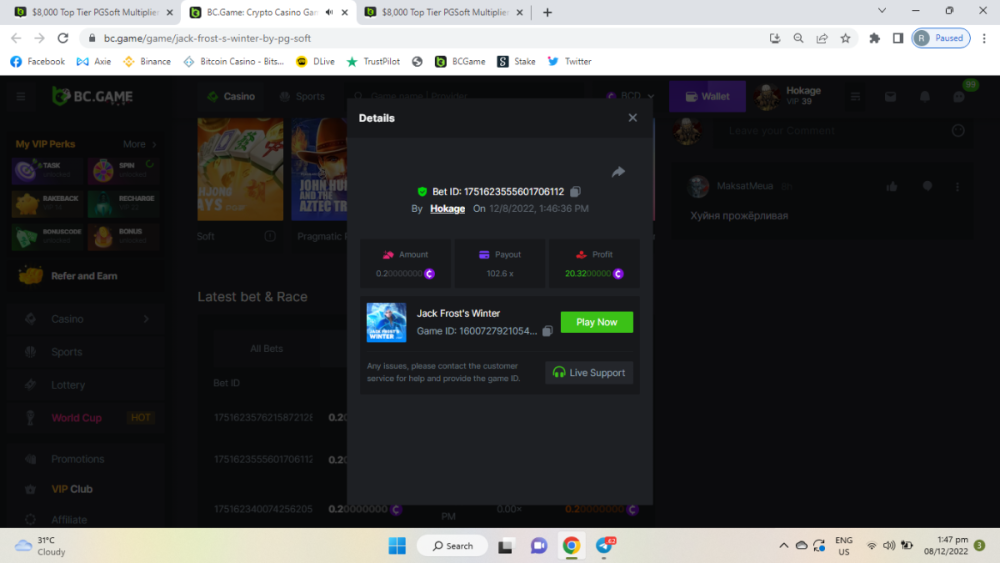Click the Windows Start button
Image resolution: width=1000 pixels, height=563 pixels.
coord(397,545)
